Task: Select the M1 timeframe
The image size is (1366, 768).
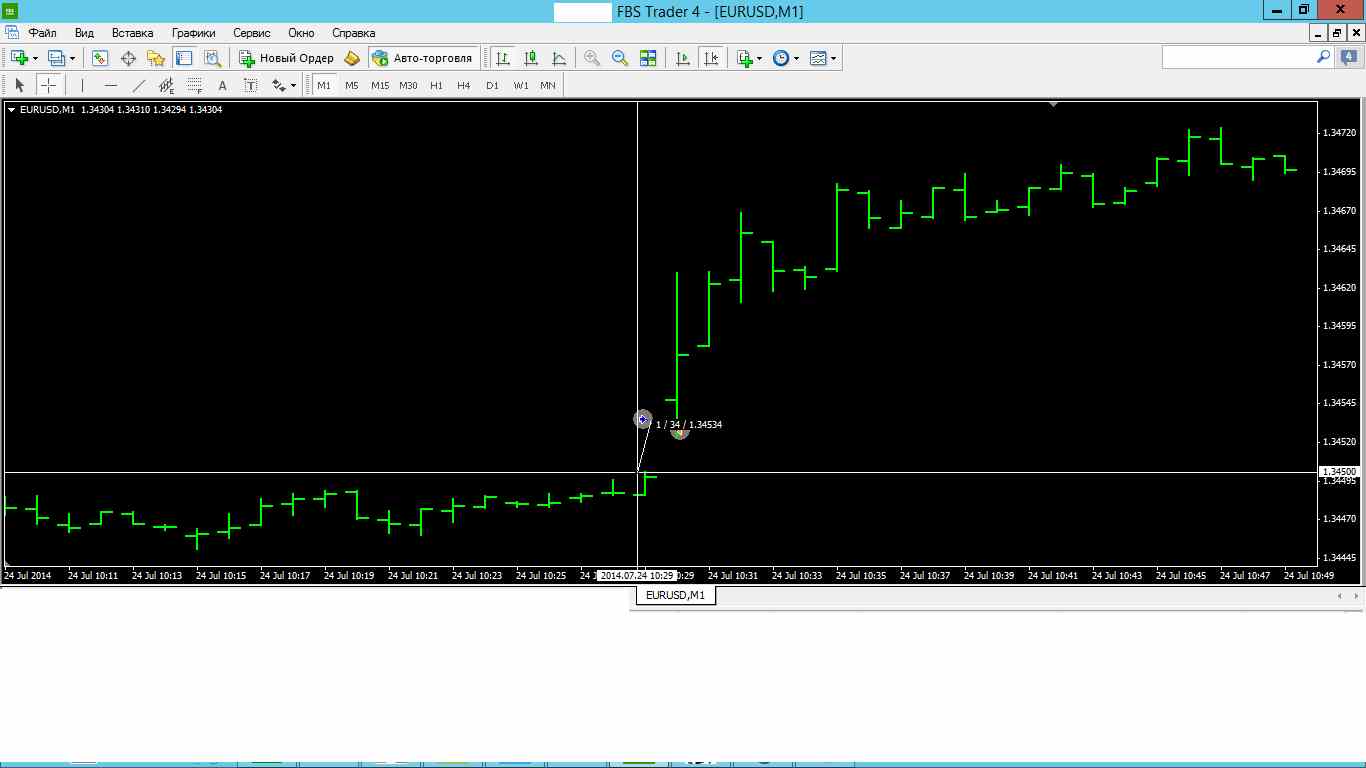Action: pyautogui.click(x=324, y=85)
